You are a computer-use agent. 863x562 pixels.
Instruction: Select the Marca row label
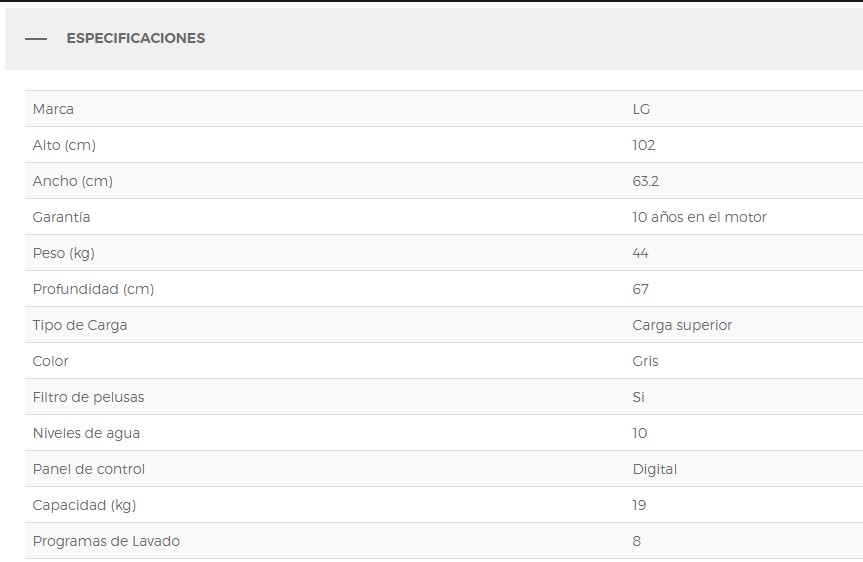click(x=53, y=109)
